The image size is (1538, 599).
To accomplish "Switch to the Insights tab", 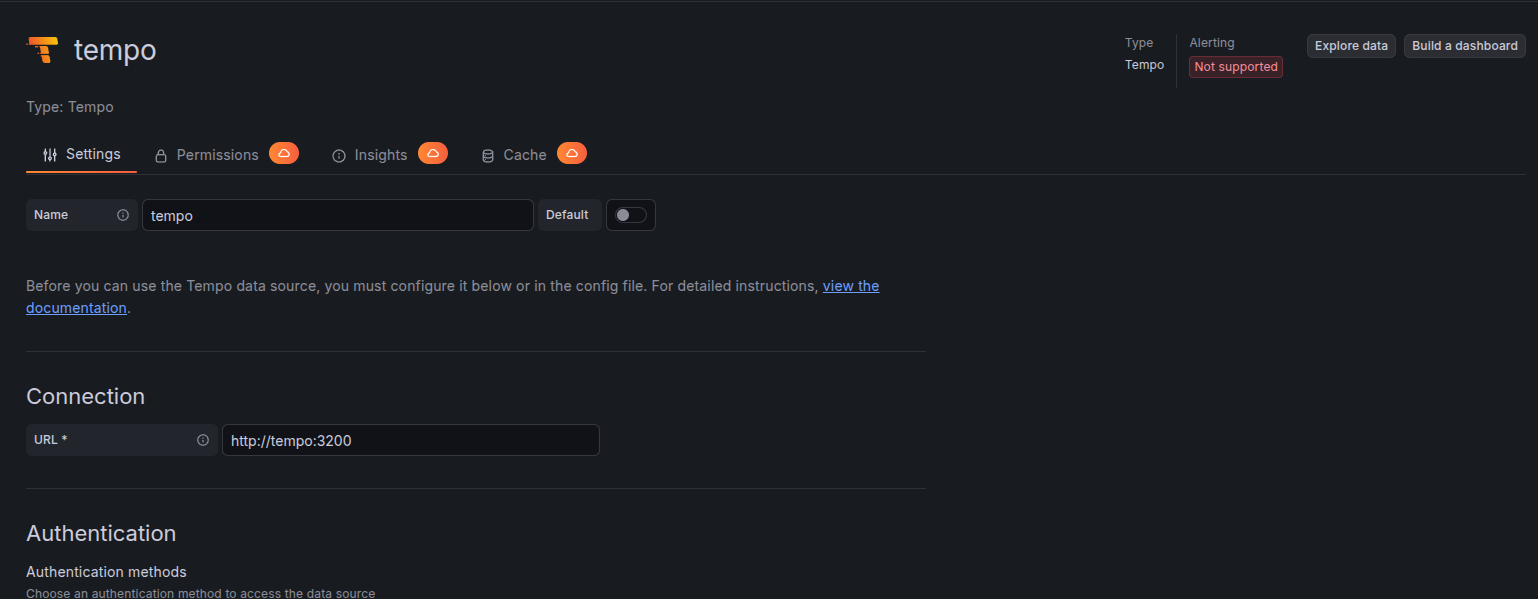I will (x=380, y=155).
